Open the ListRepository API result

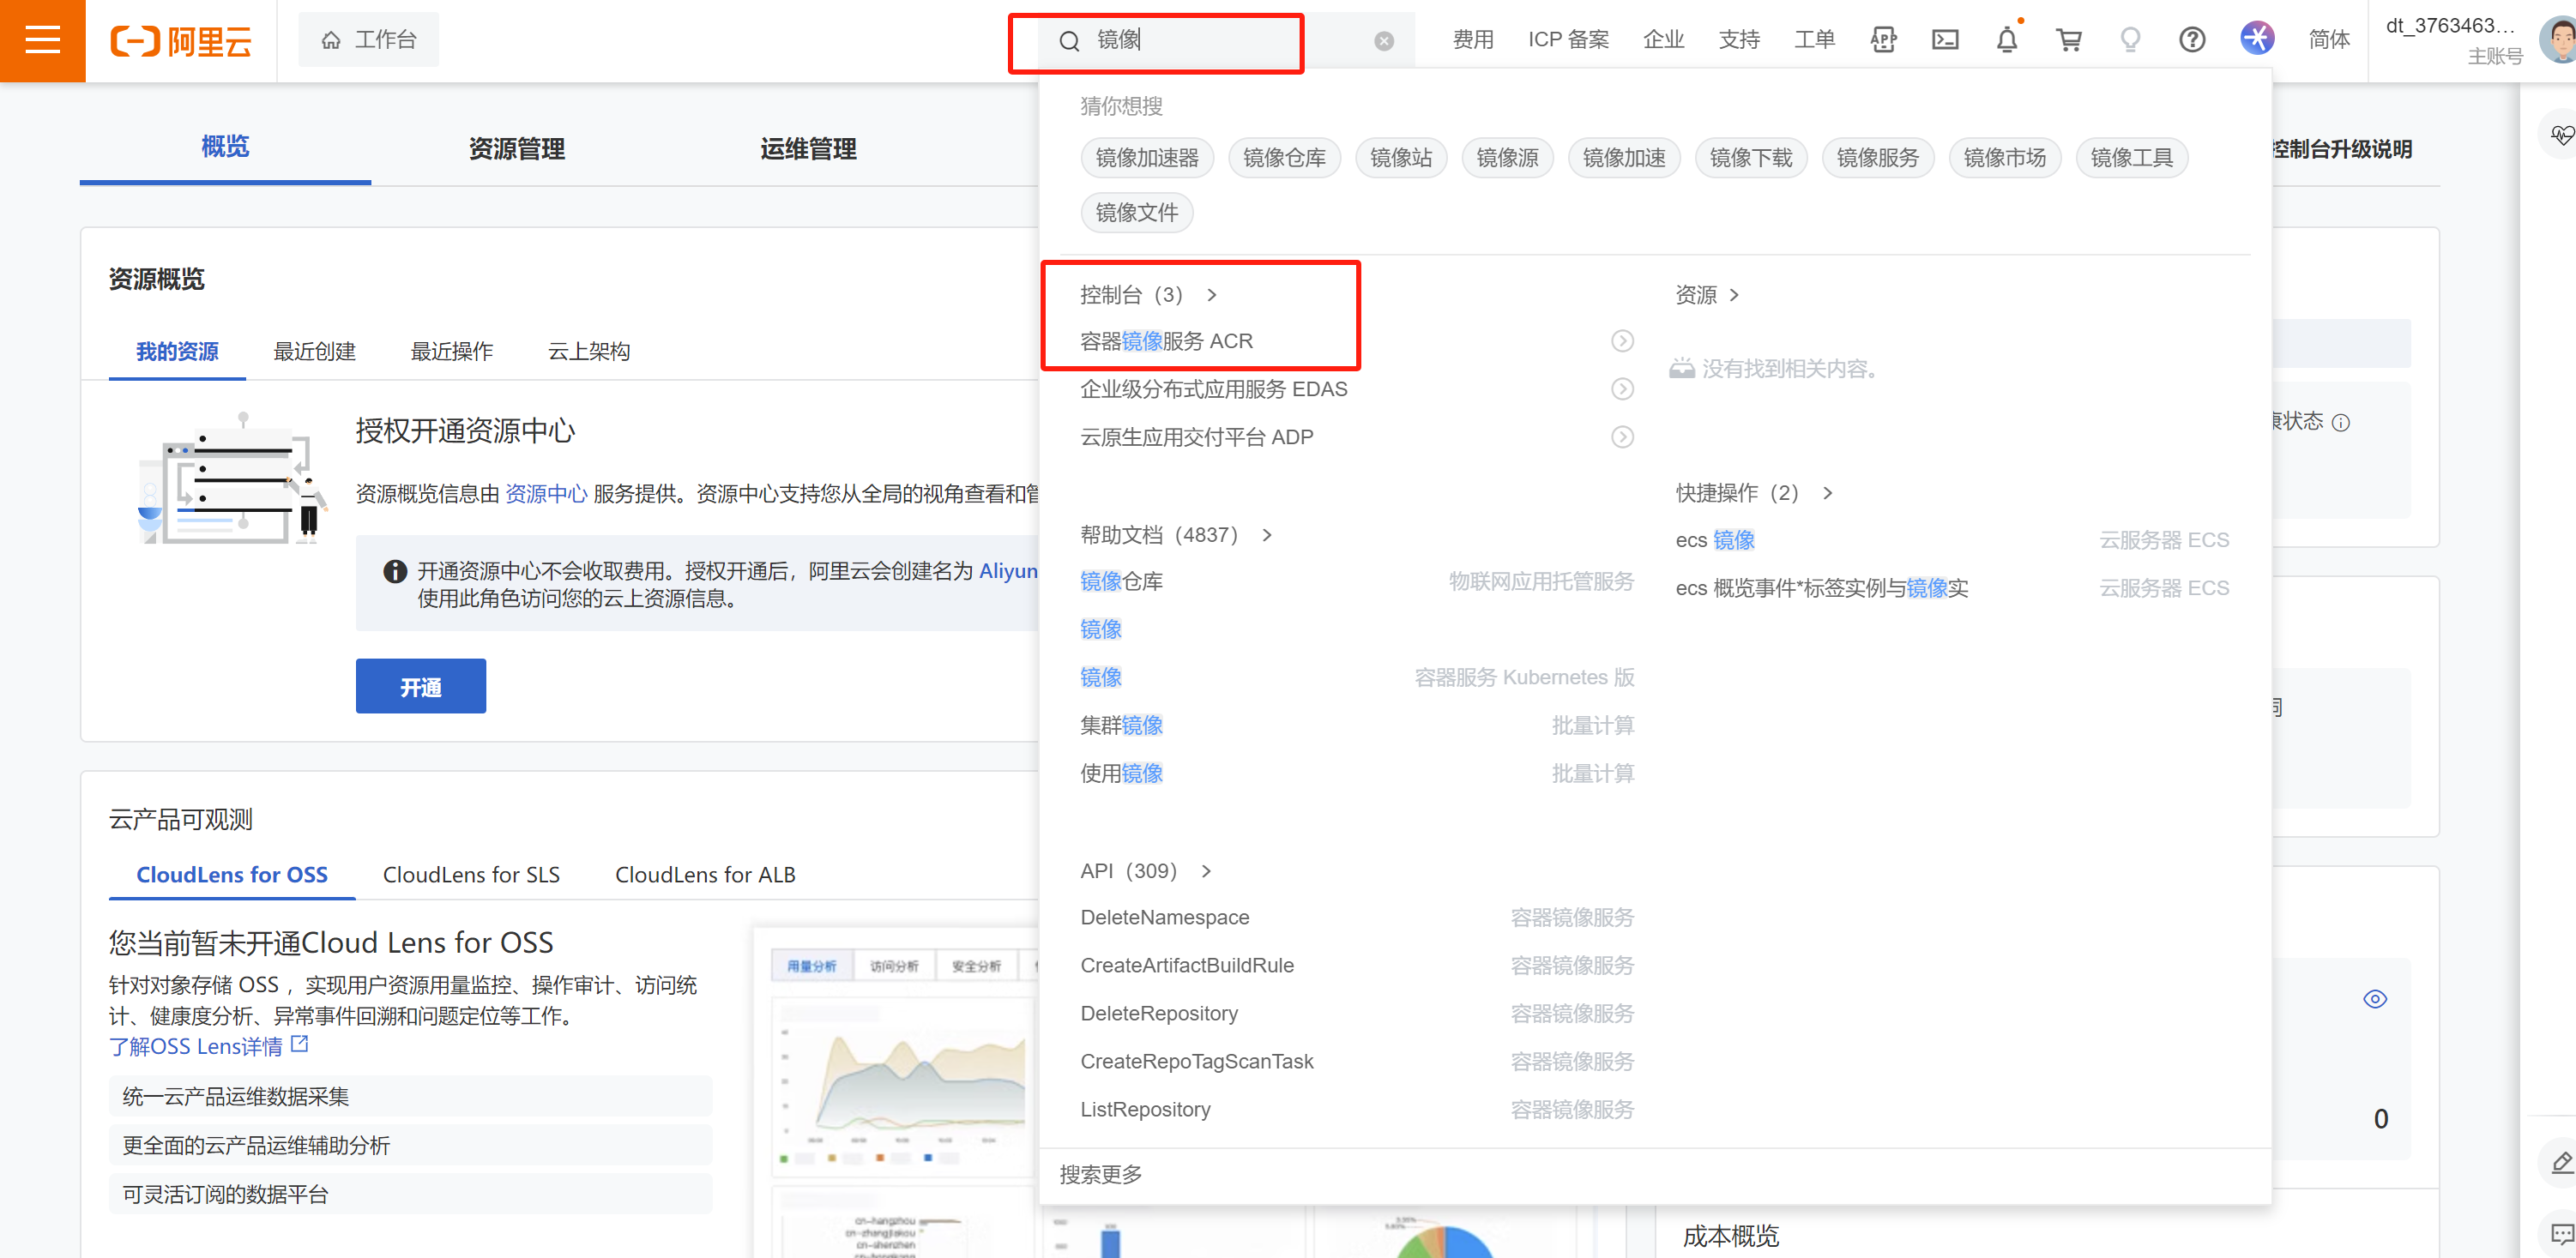point(1145,1110)
